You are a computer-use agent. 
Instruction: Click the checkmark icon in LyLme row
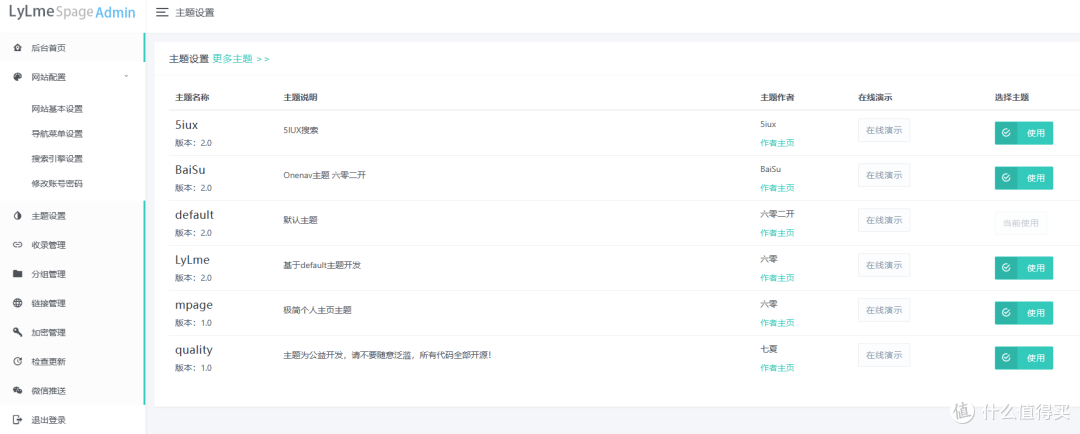pos(1006,268)
